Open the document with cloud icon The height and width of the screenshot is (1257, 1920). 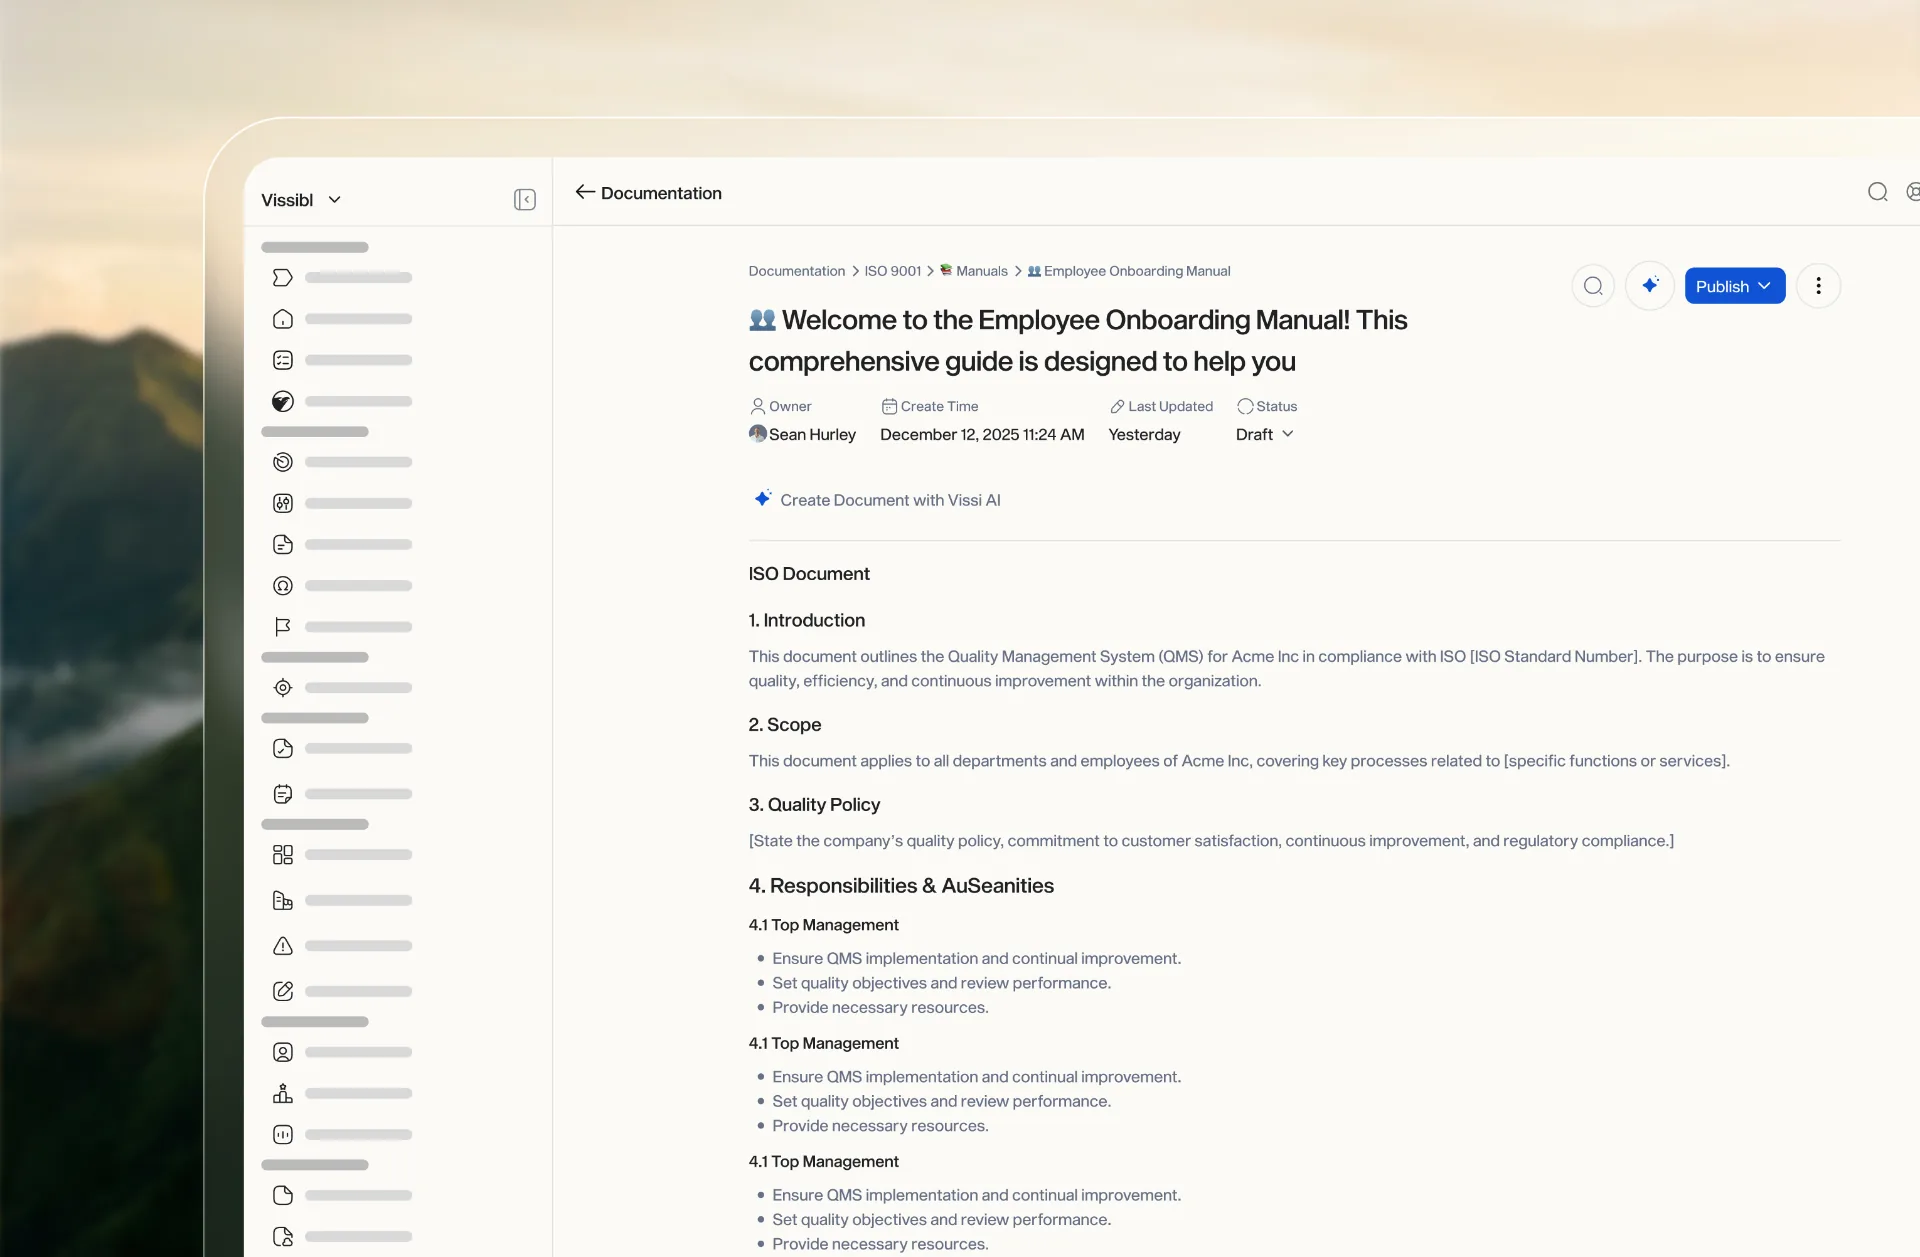[x=283, y=1236]
